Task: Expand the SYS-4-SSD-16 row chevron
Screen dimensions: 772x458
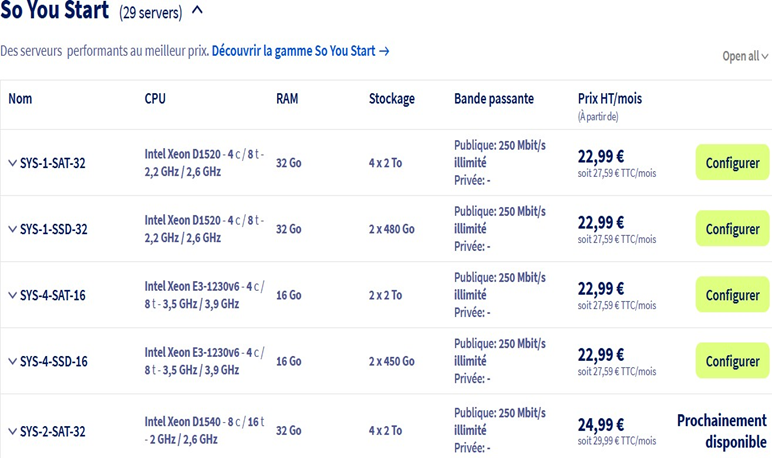Action: 12,361
